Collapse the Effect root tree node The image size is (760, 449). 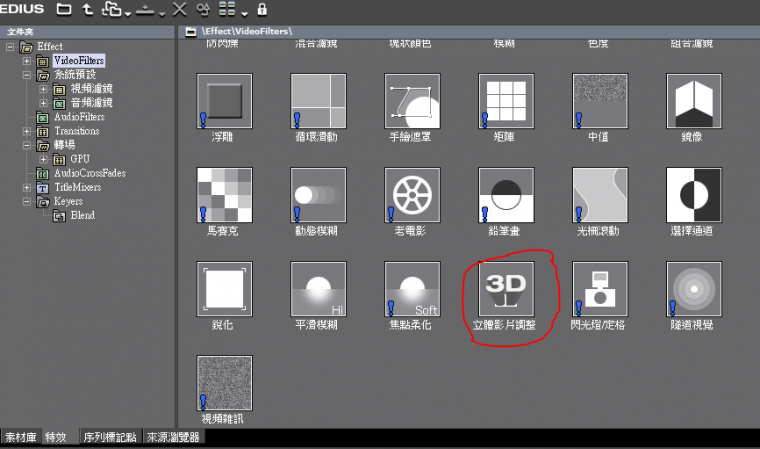(x=10, y=47)
